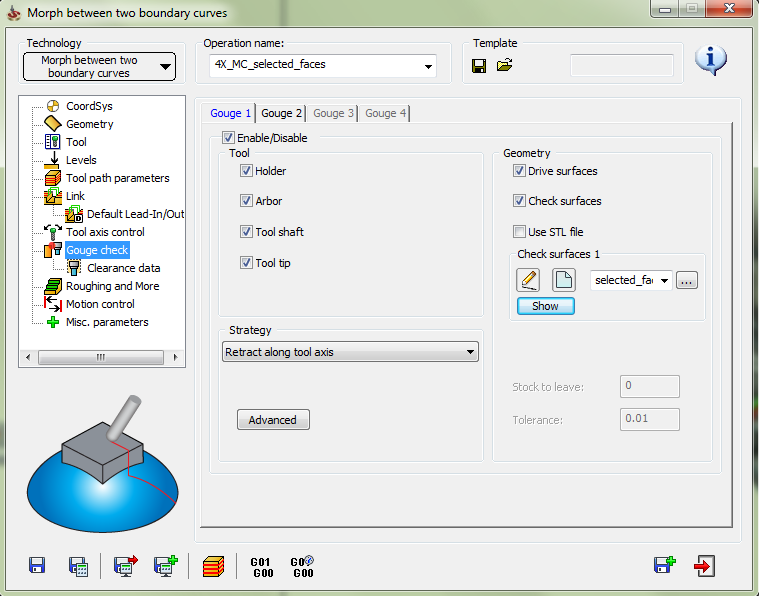Click the Advanced button
The image size is (759, 596).
[x=273, y=420]
